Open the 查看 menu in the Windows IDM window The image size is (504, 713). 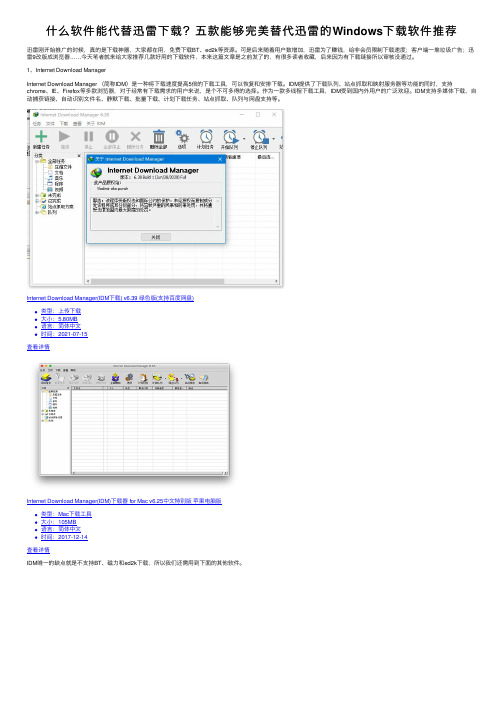(x=77, y=124)
